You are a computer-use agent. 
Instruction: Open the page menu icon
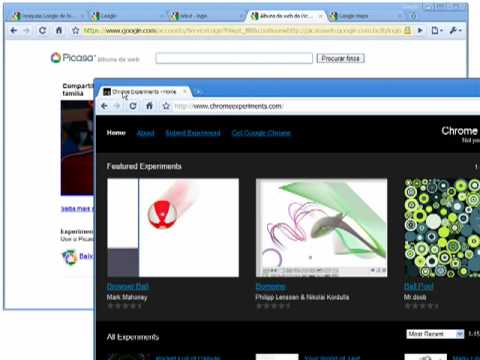pyautogui.click(x=437, y=30)
